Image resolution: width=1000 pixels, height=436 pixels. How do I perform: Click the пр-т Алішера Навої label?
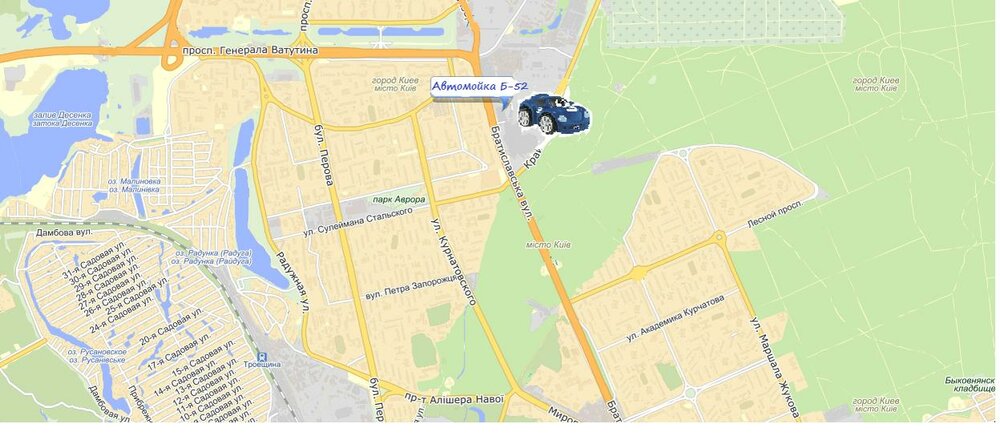tap(453, 398)
